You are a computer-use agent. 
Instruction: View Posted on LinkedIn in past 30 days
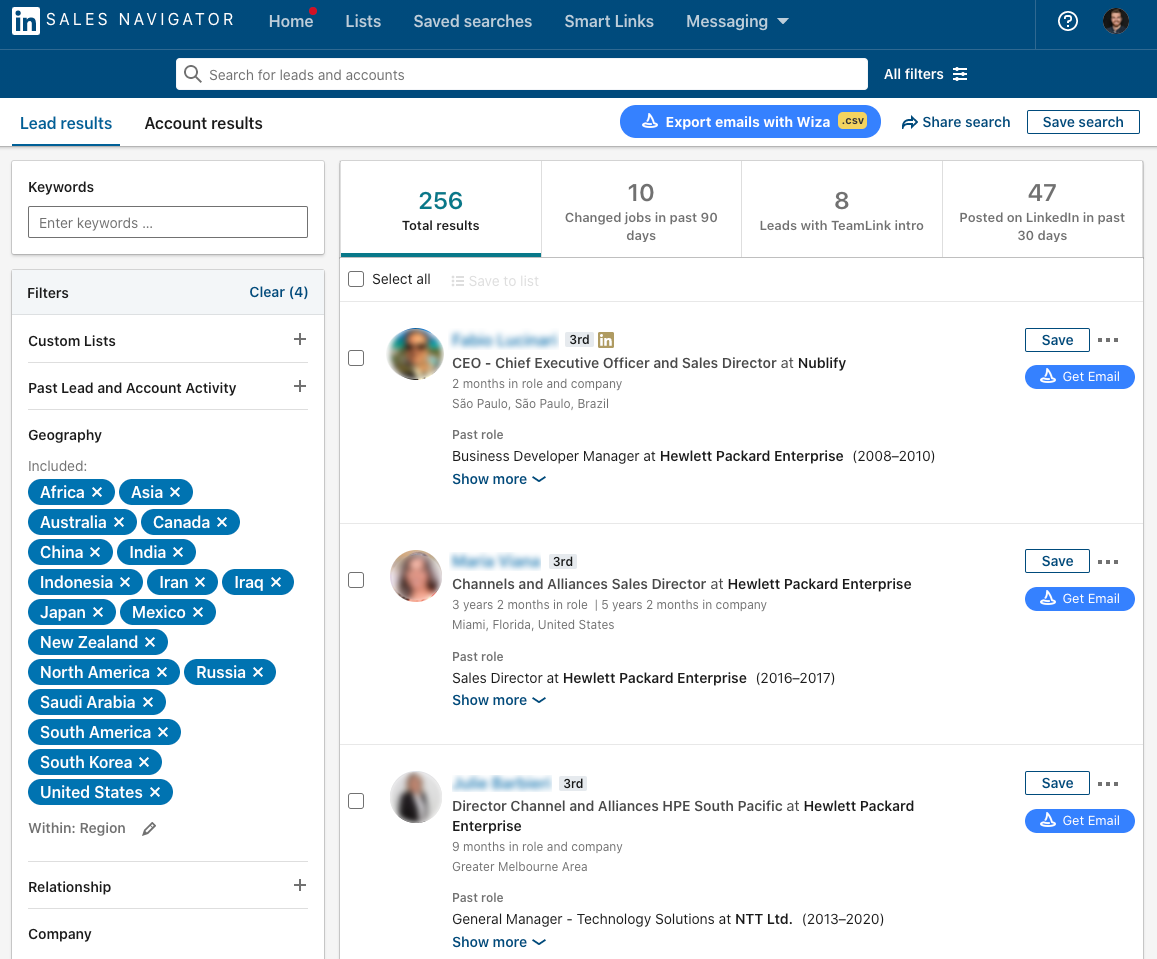[1042, 210]
